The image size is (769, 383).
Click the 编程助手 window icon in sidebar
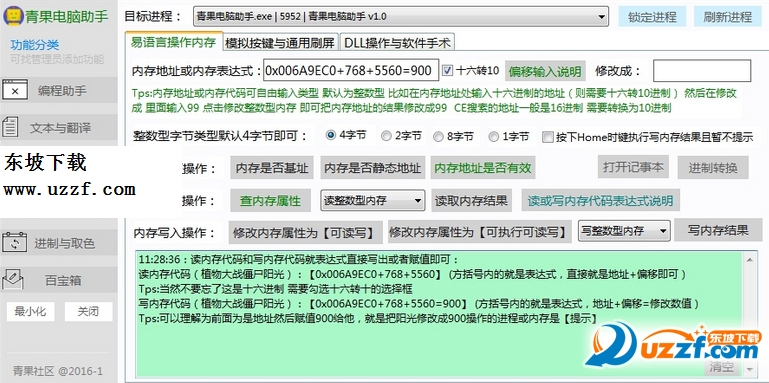tap(15, 91)
